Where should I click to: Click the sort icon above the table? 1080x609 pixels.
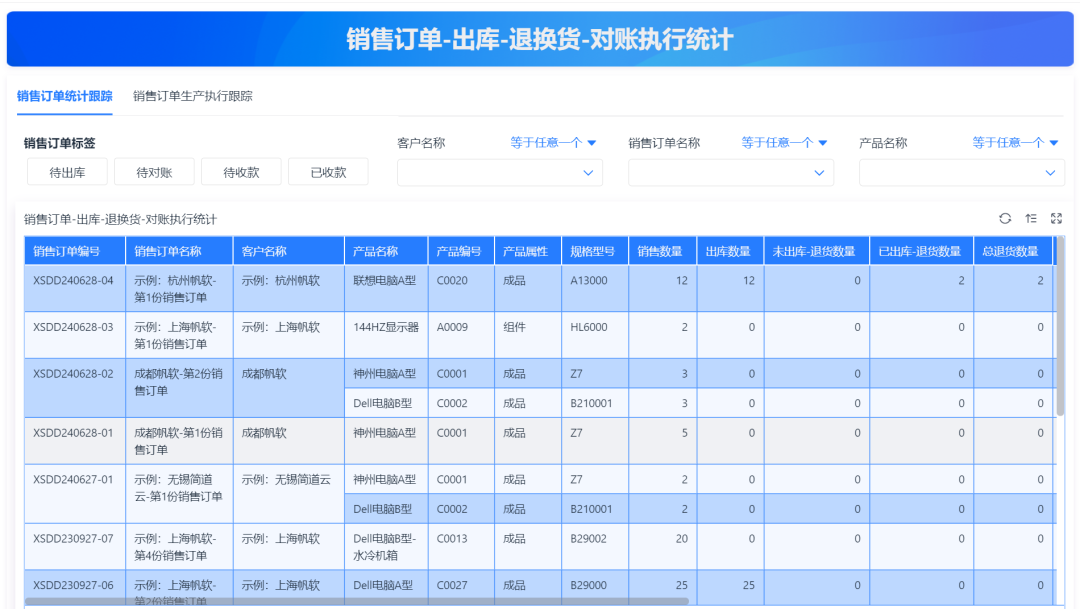[1031, 219]
